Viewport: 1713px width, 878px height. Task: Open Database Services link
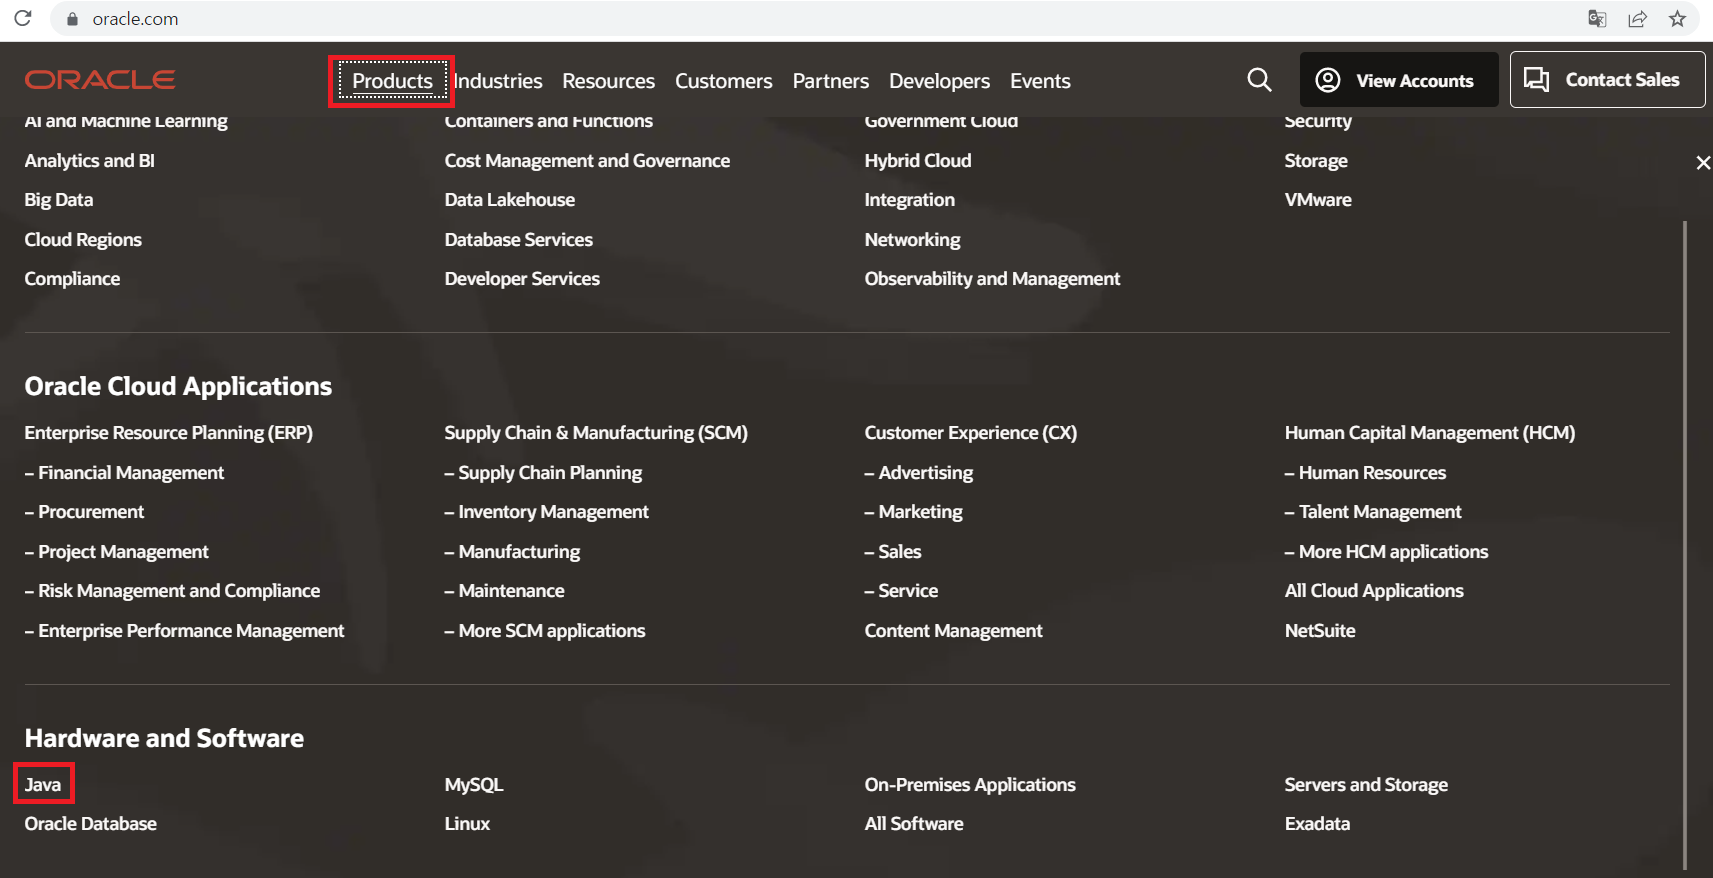[x=519, y=240]
